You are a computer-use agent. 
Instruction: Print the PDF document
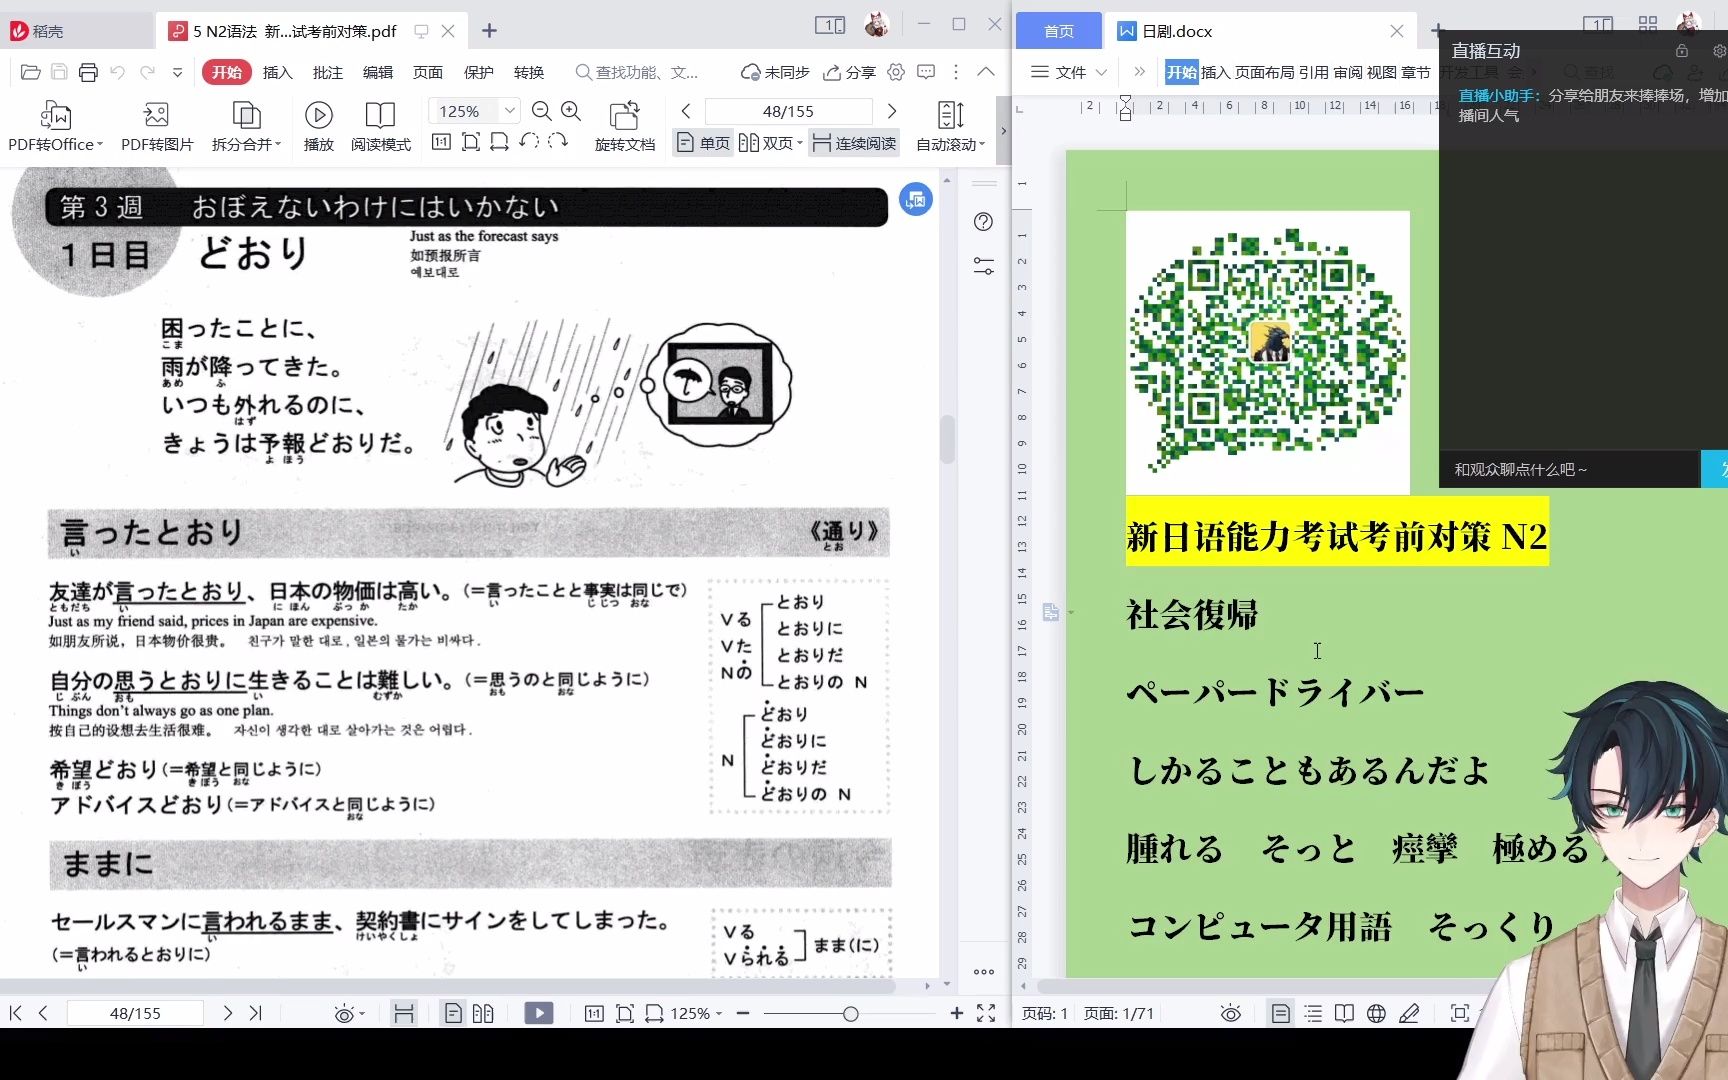point(88,72)
